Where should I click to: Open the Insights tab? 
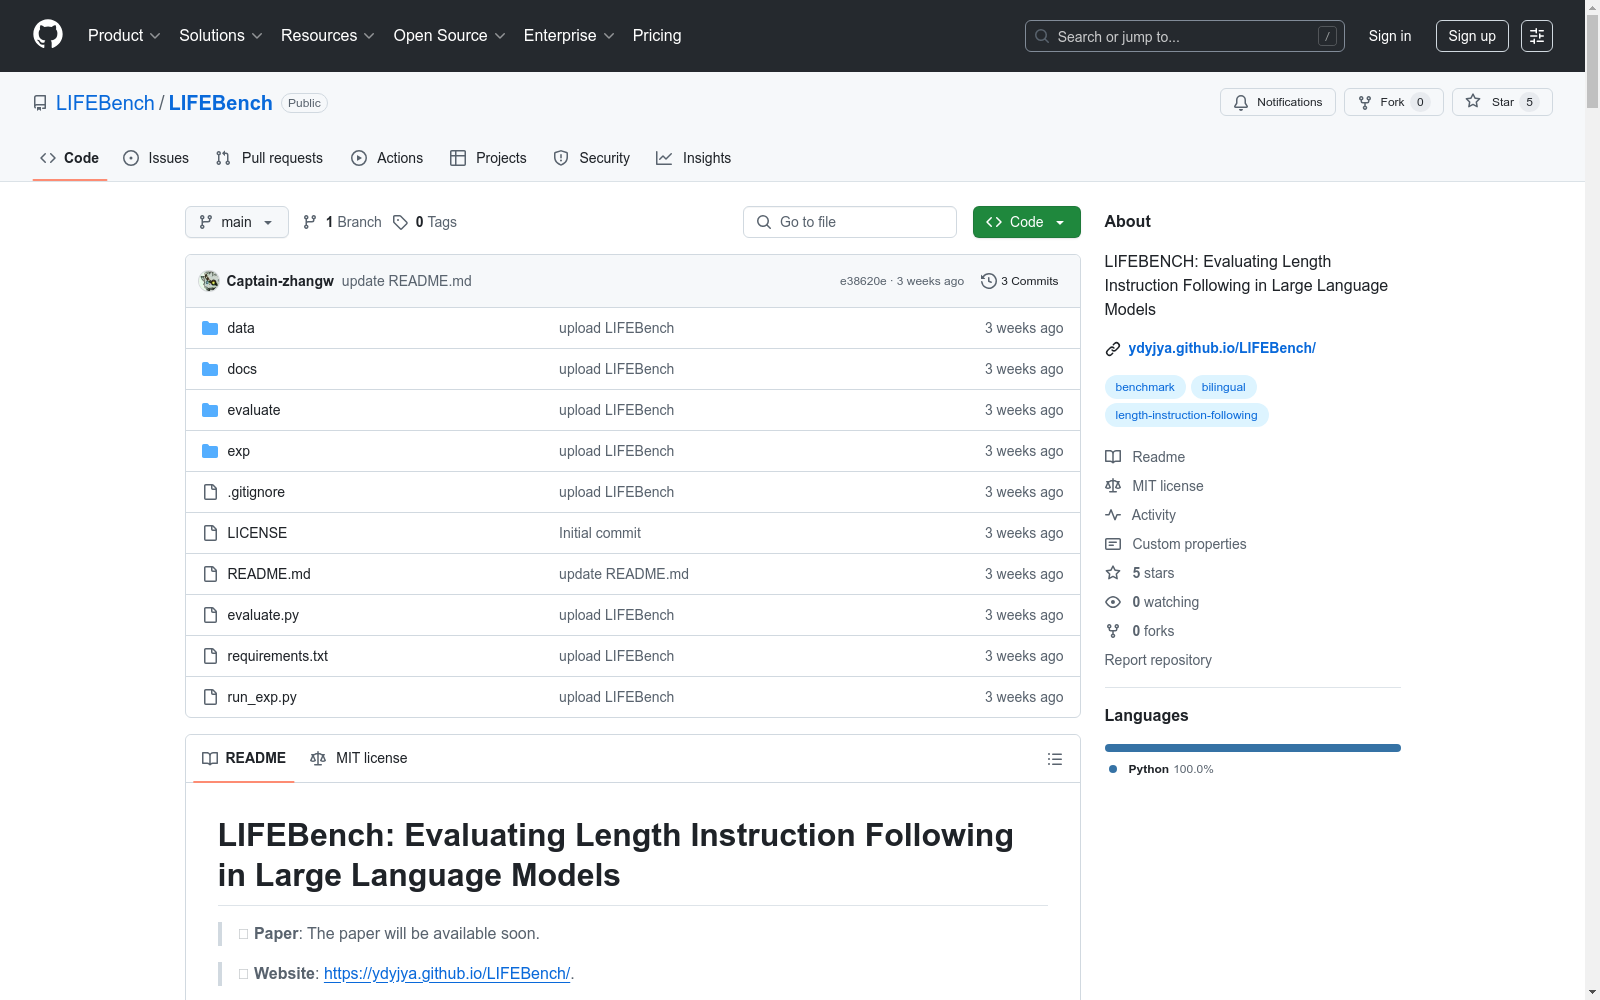tap(693, 158)
